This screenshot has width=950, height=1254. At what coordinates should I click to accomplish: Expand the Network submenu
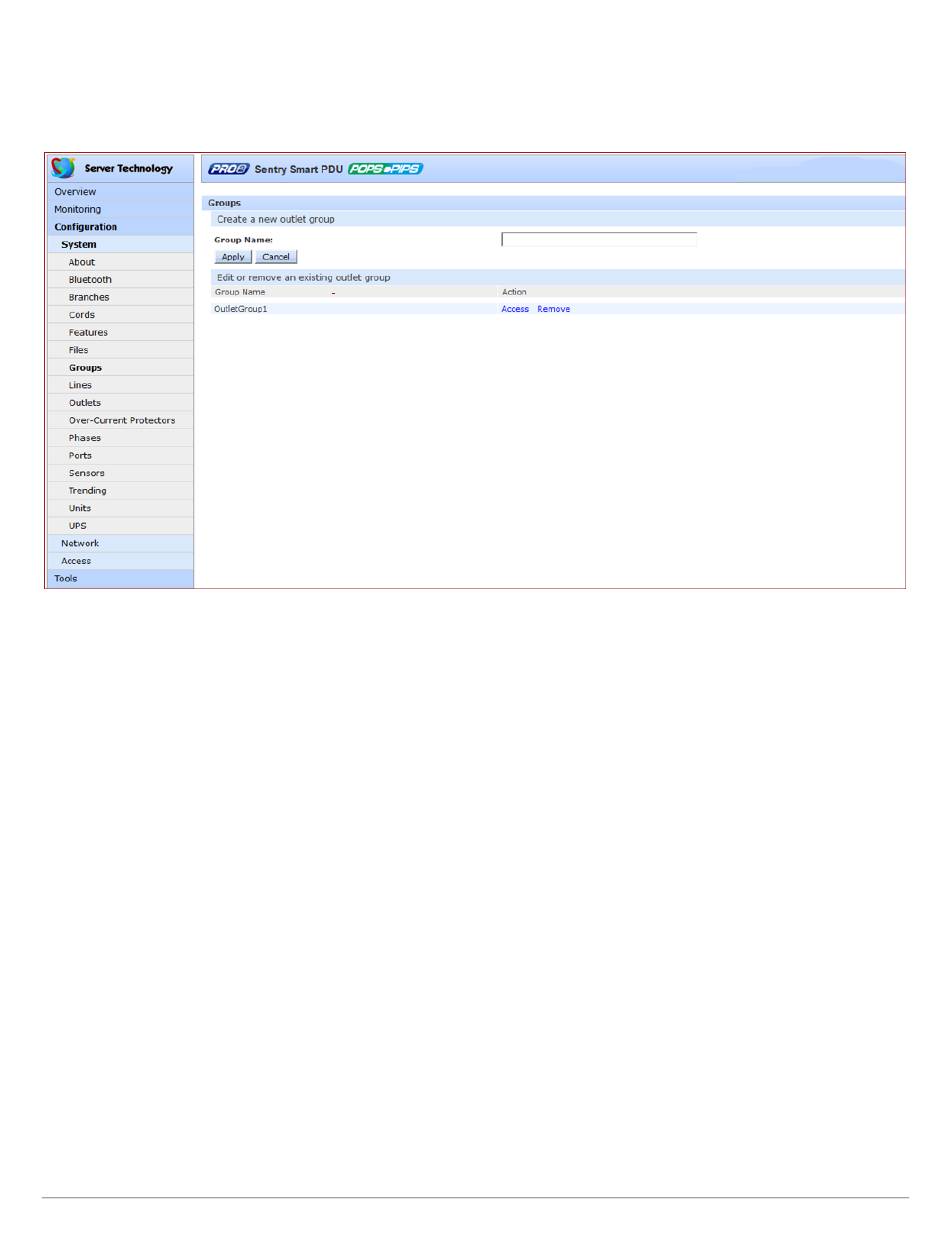(120, 543)
